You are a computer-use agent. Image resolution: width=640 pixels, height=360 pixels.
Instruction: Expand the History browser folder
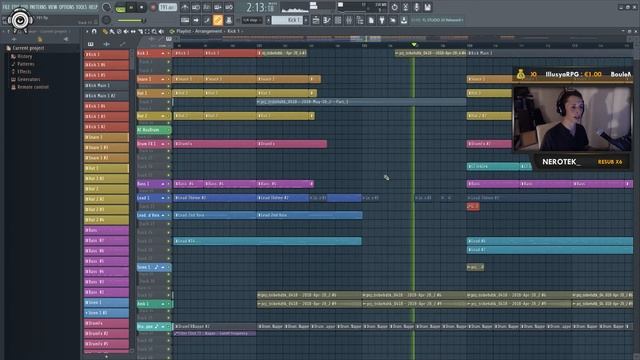tap(21, 56)
